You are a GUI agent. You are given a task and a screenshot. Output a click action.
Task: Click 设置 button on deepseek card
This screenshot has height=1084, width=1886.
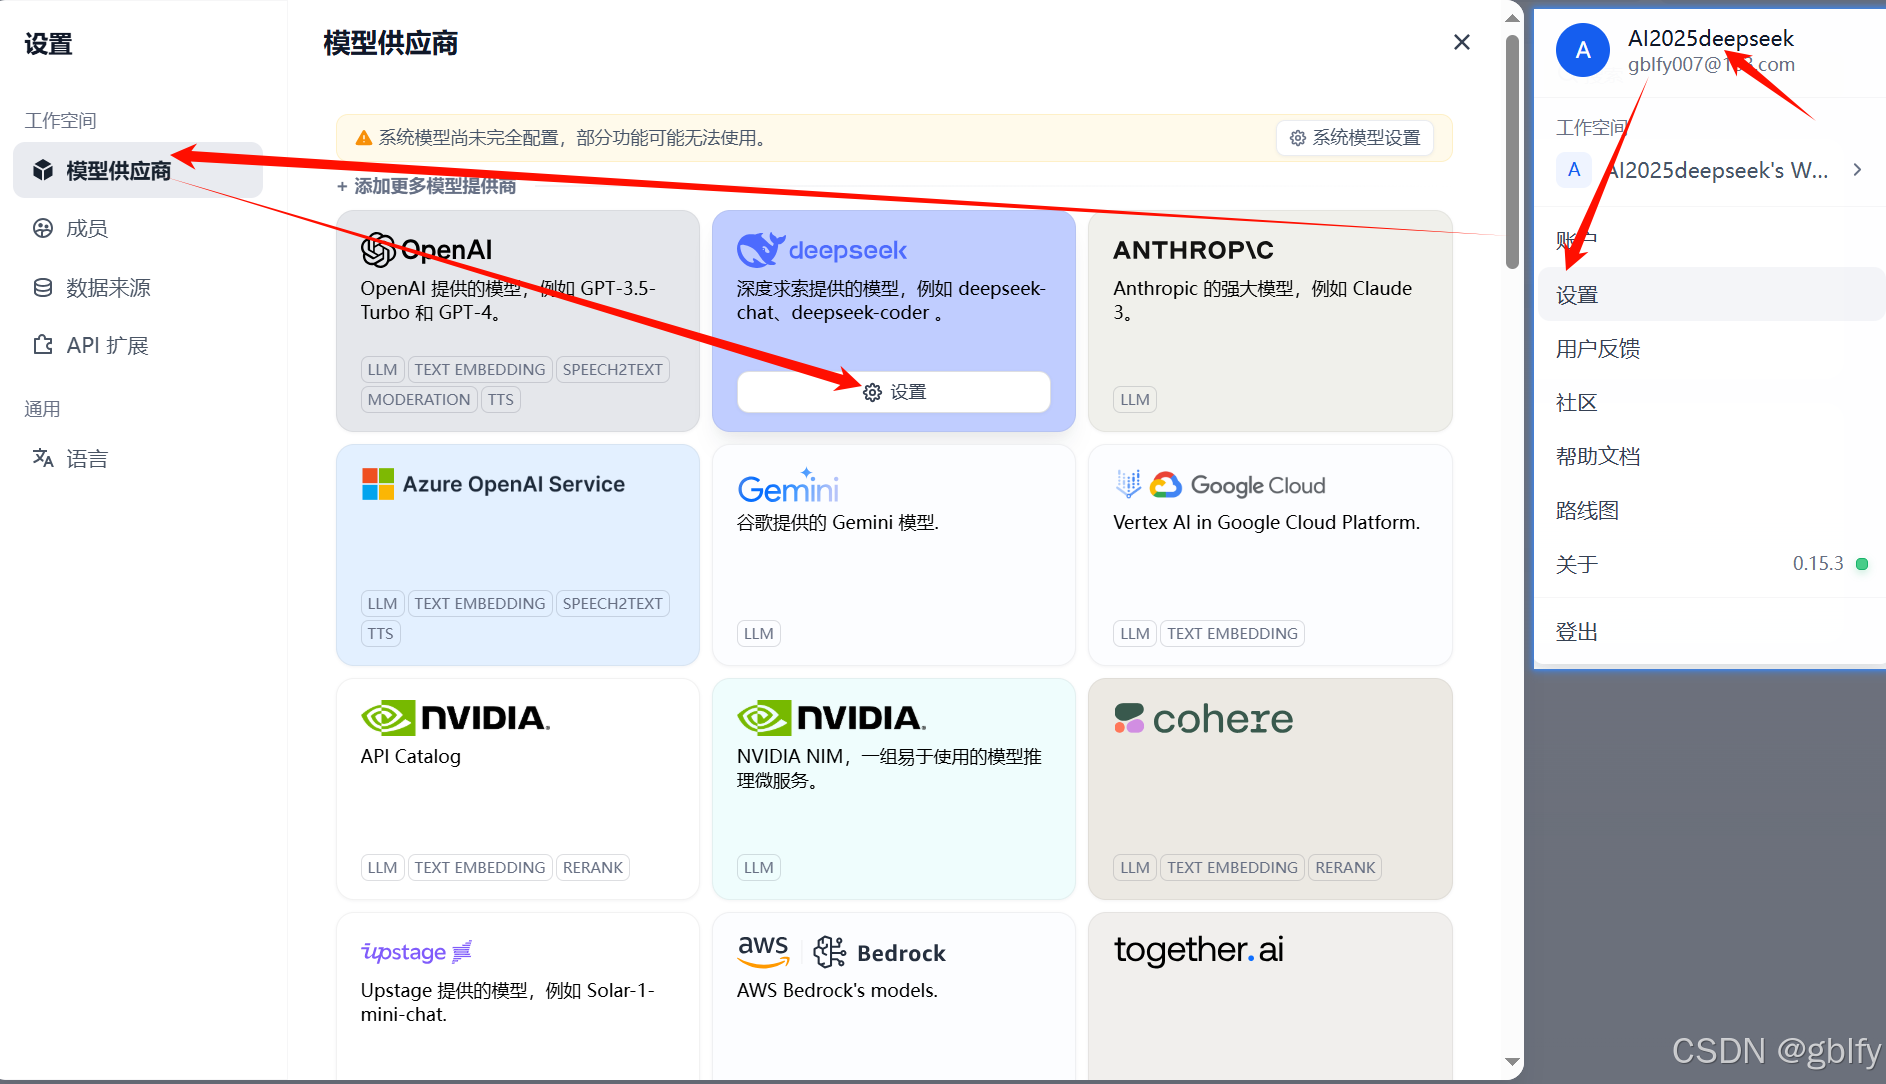894,392
